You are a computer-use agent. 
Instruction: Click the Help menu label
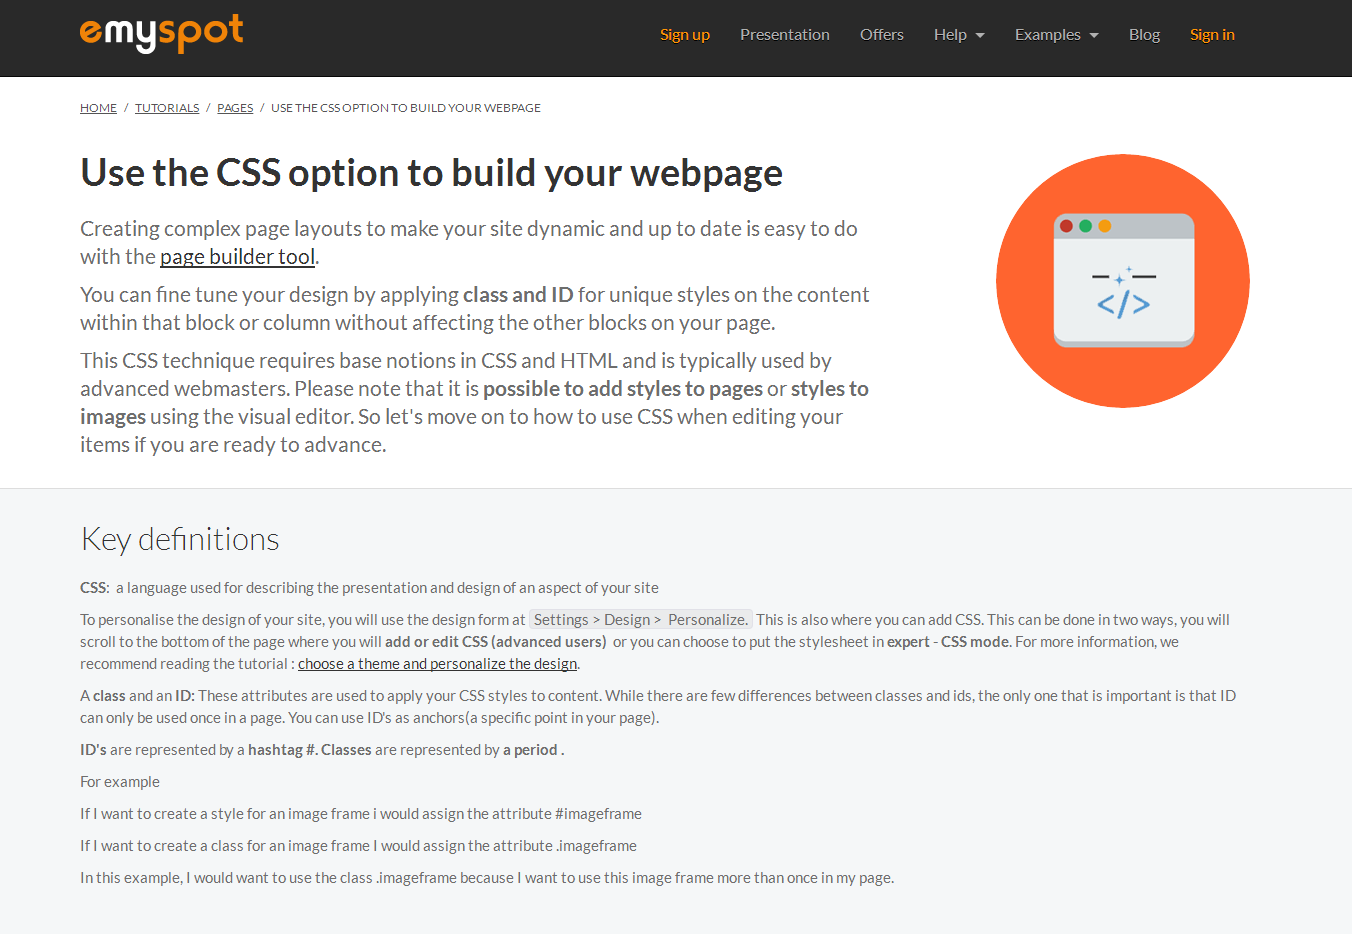pyautogui.click(x=950, y=34)
